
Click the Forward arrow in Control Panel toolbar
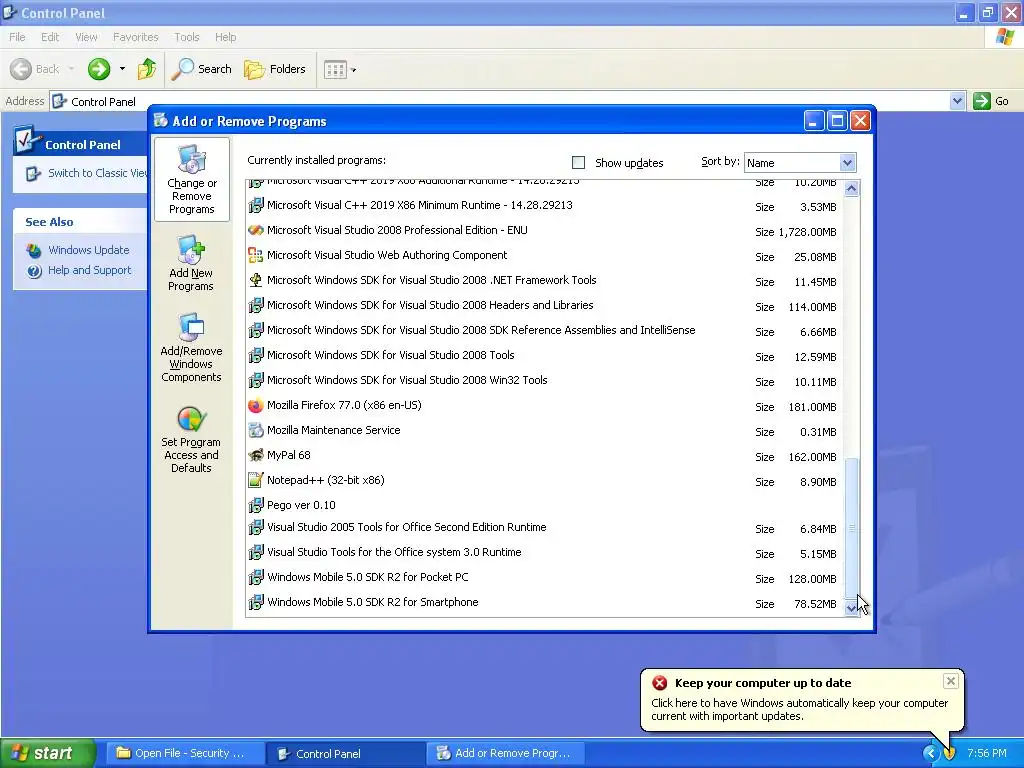point(99,69)
